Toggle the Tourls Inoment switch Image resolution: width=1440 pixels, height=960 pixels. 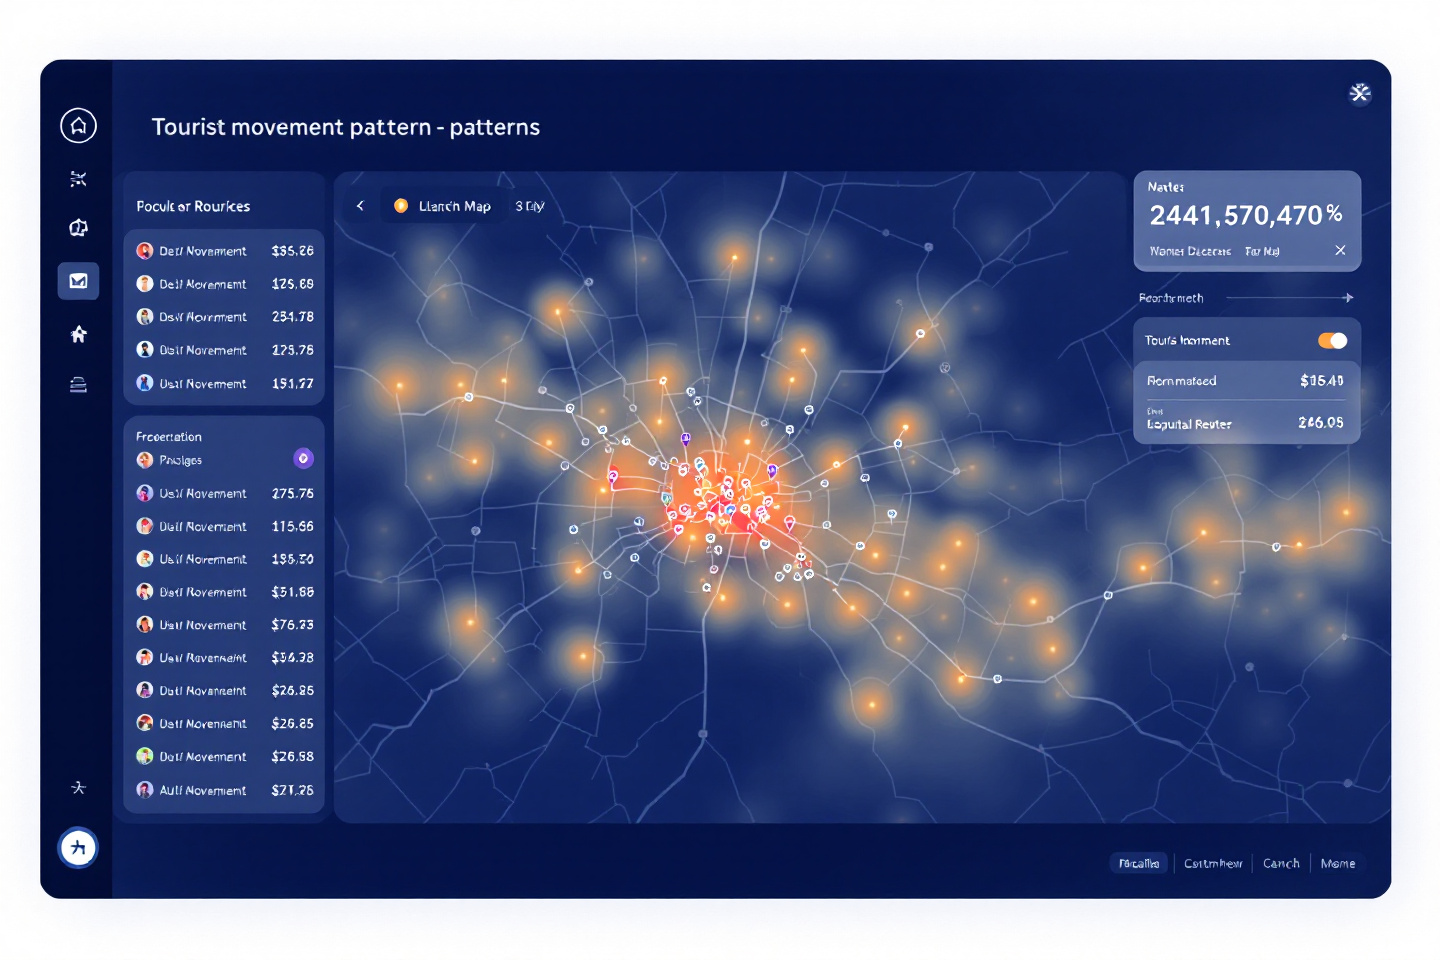[1332, 341]
